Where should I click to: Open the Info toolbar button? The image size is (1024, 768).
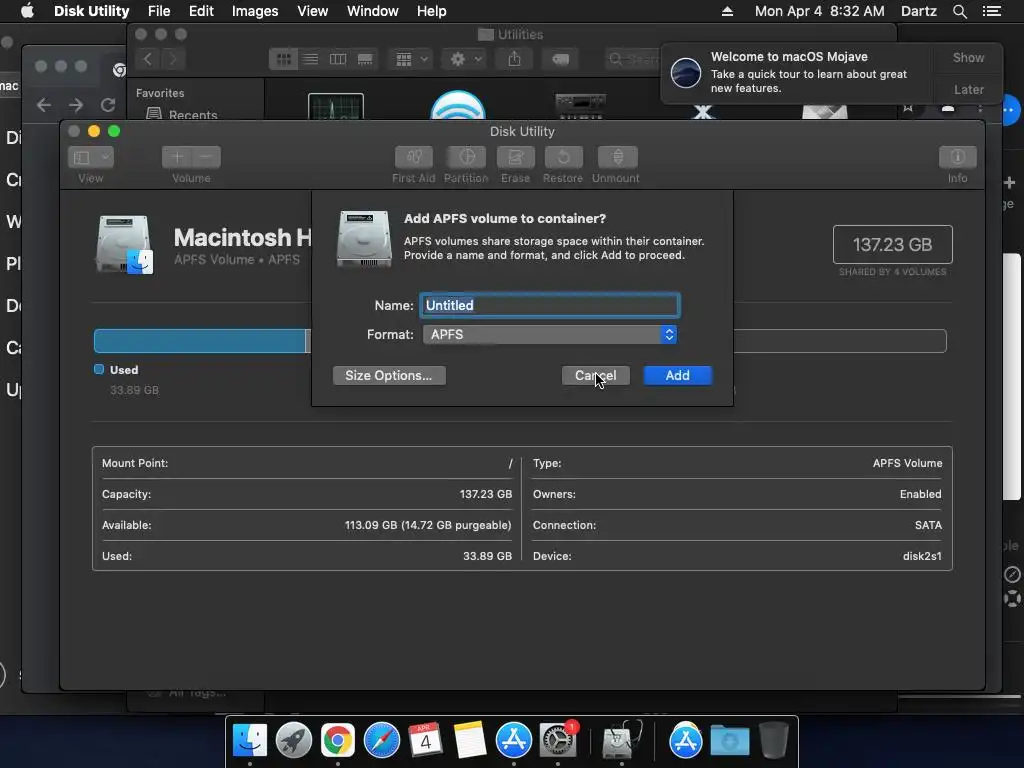pyautogui.click(x=957, y=157)
